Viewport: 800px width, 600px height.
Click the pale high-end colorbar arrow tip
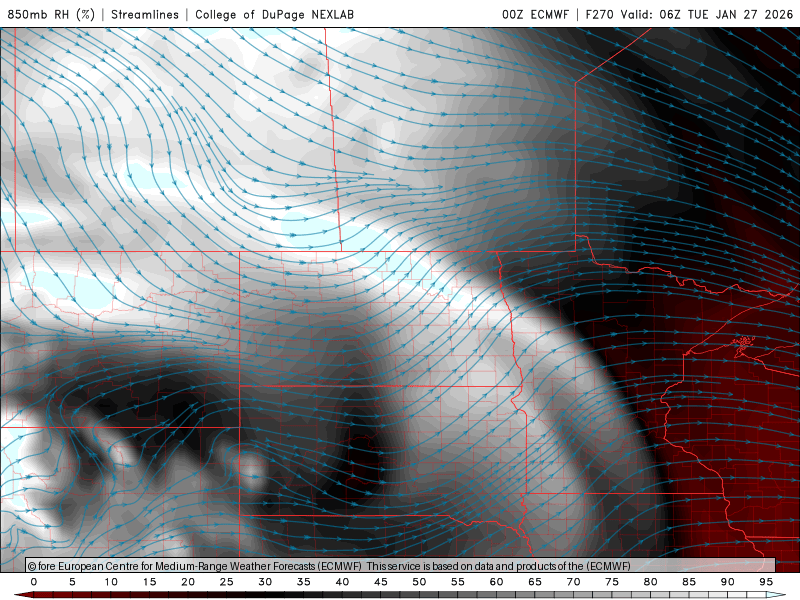point(777,595)
